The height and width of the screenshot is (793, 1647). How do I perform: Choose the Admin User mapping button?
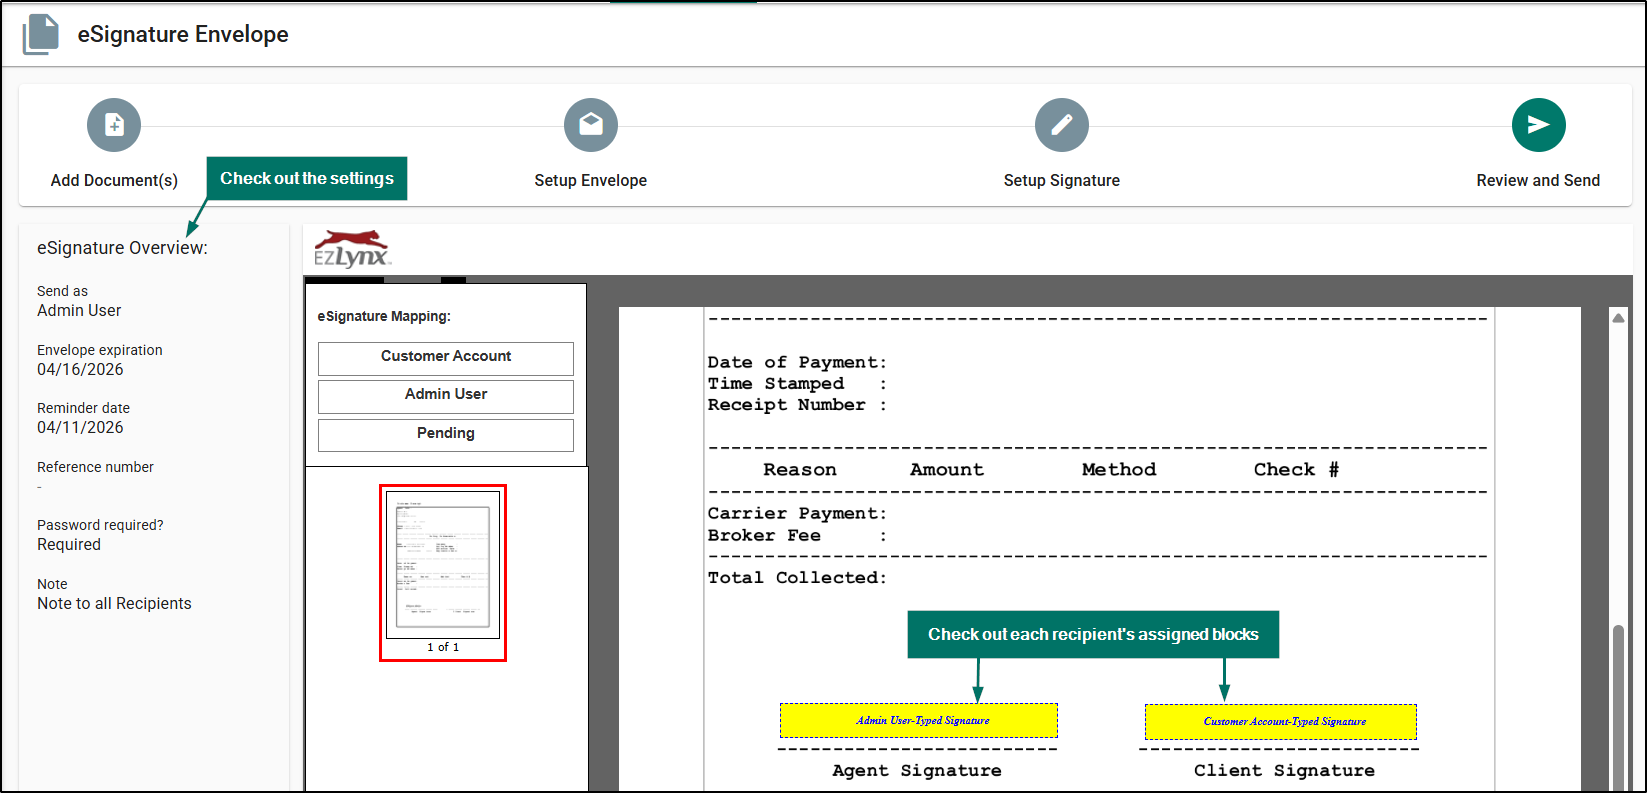446,396
